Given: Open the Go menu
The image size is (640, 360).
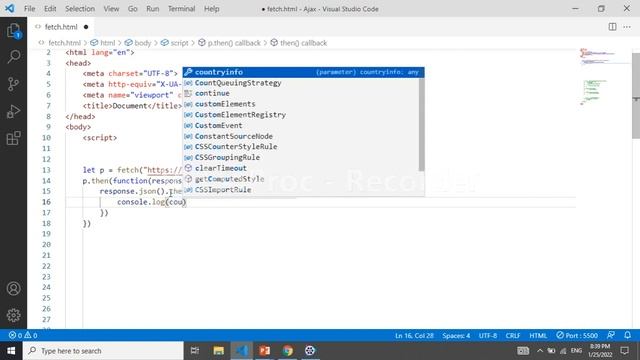Looking at the screenshot, I should [x=133, y=9].
